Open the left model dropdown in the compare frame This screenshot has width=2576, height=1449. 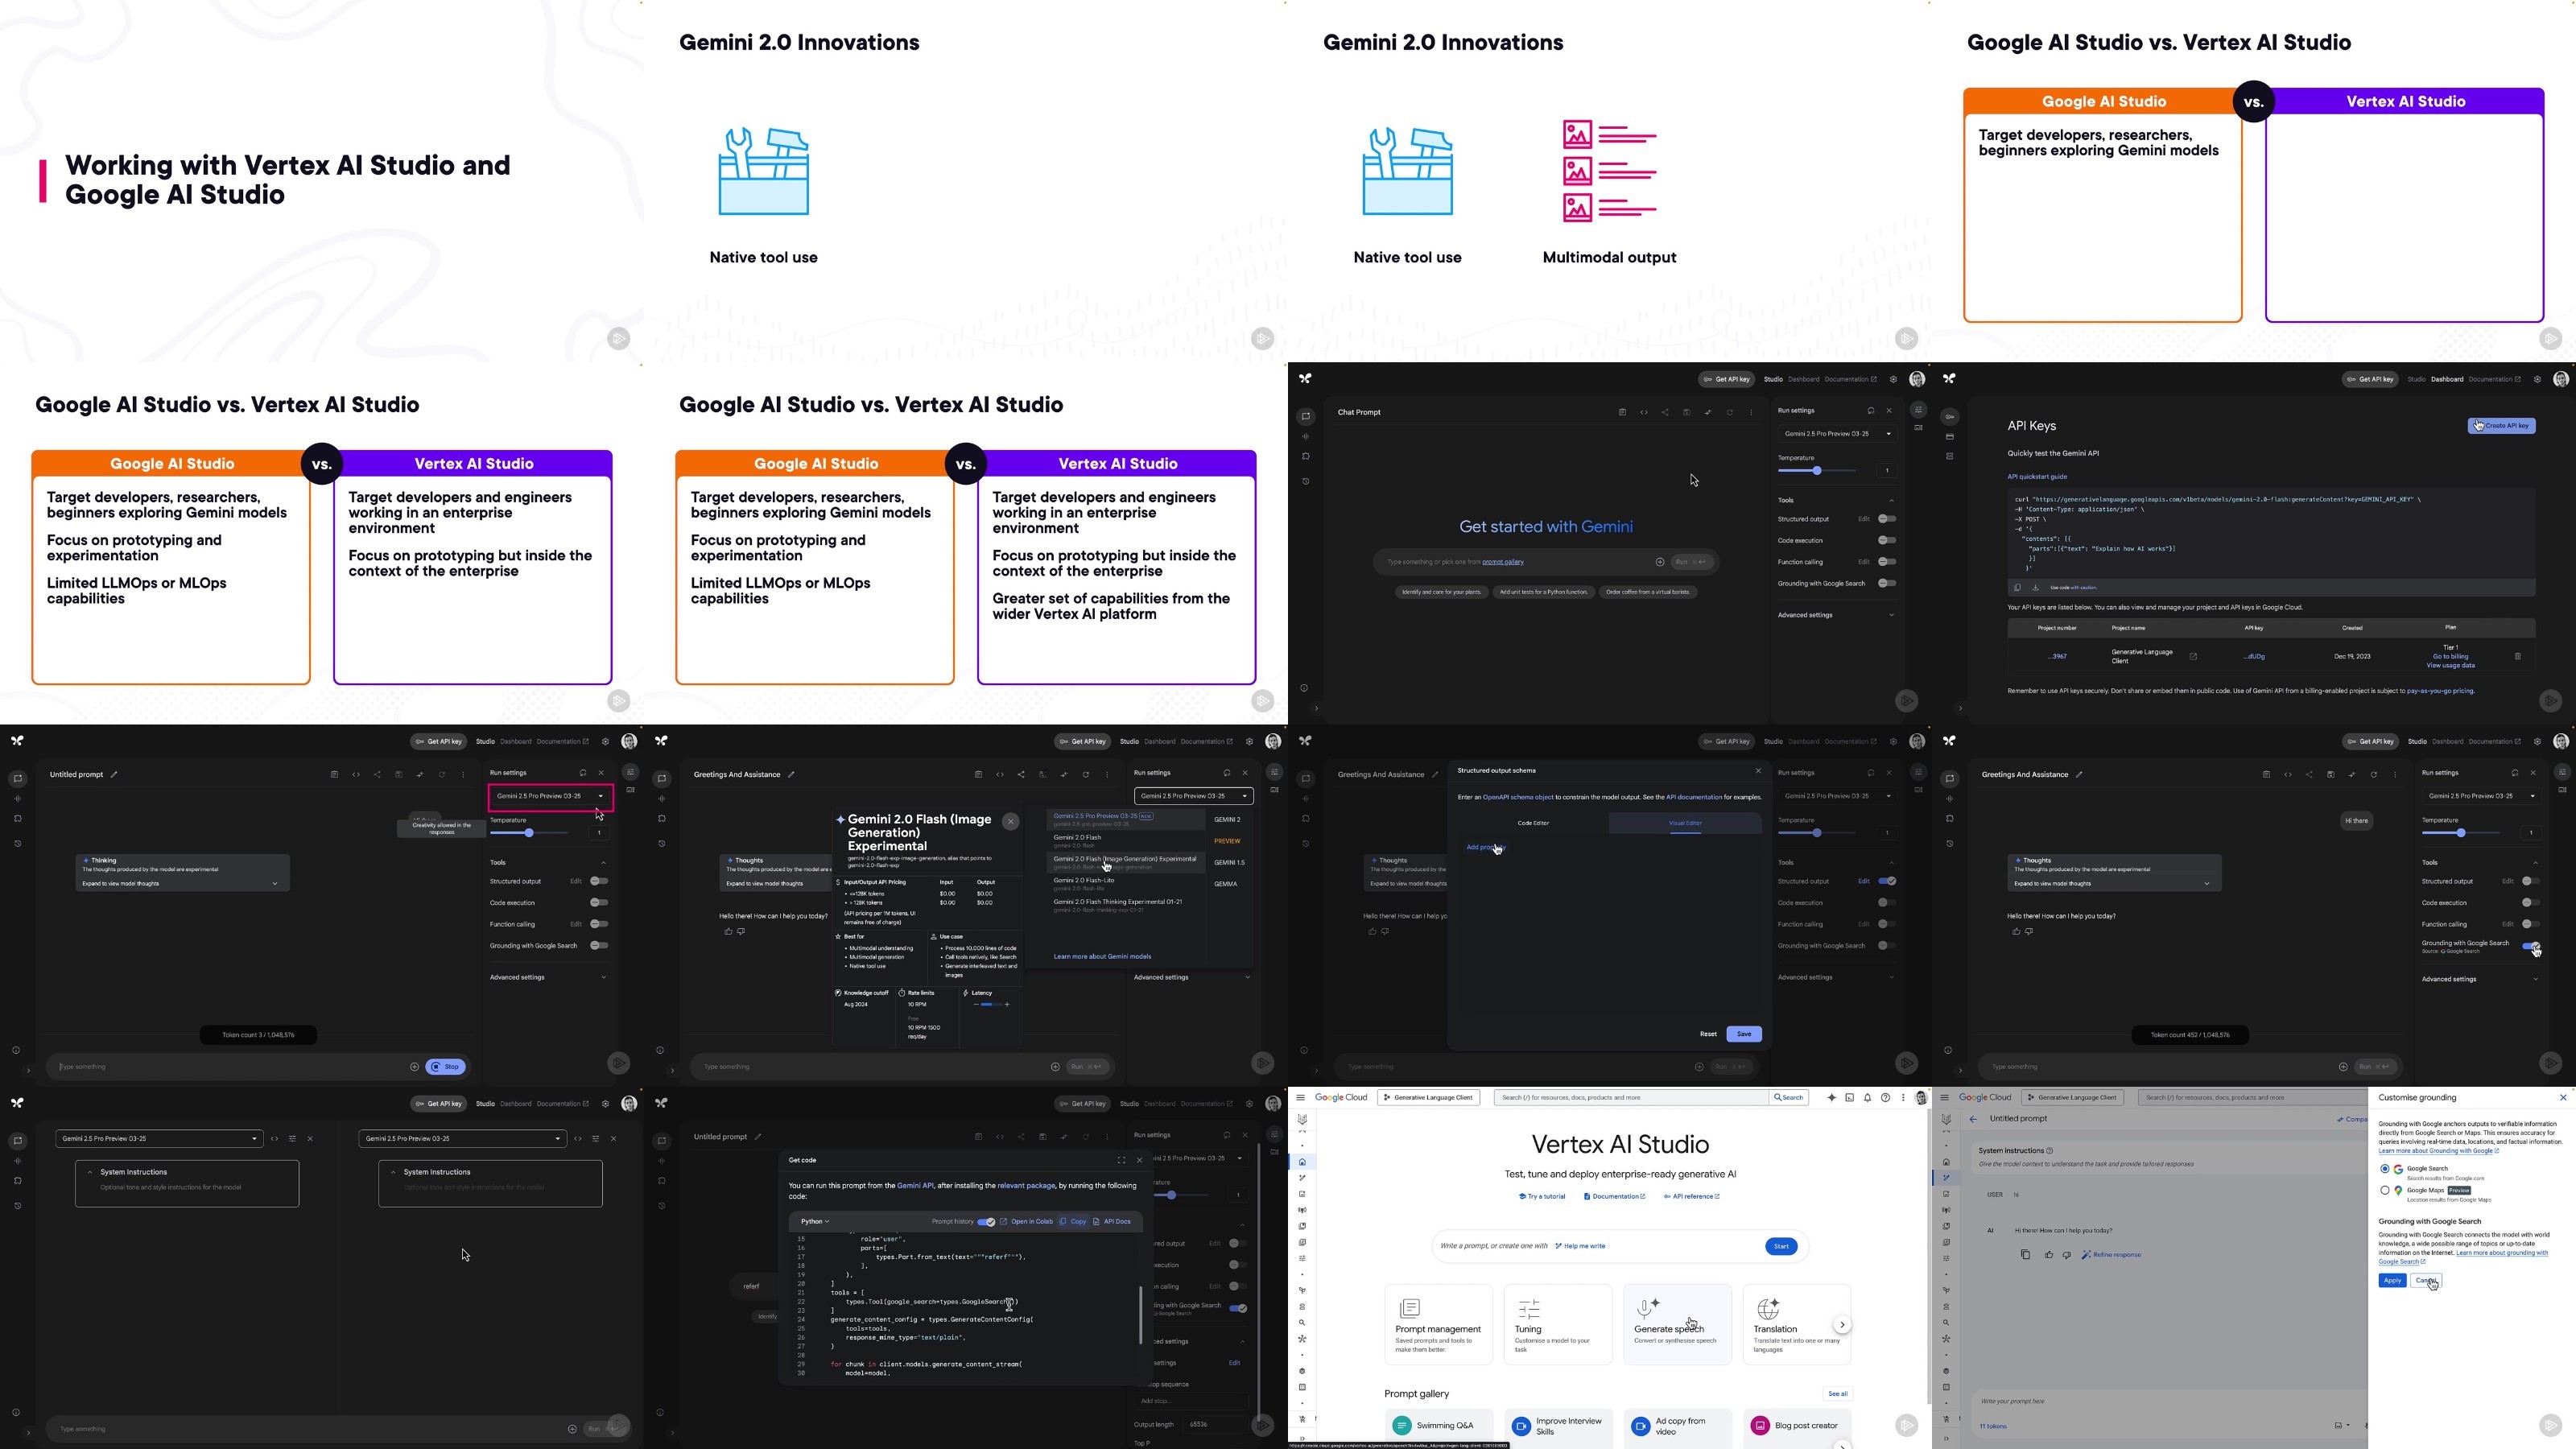(159, 1139)
